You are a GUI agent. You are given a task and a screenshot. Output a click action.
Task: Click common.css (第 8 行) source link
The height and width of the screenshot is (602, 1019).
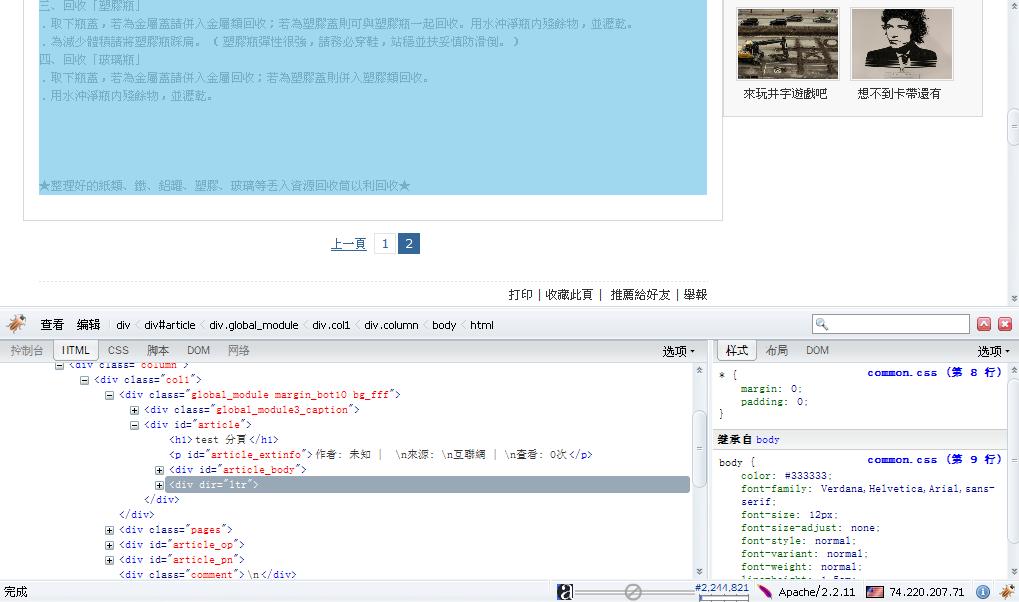pyautogui.click(x=935, y=373)
